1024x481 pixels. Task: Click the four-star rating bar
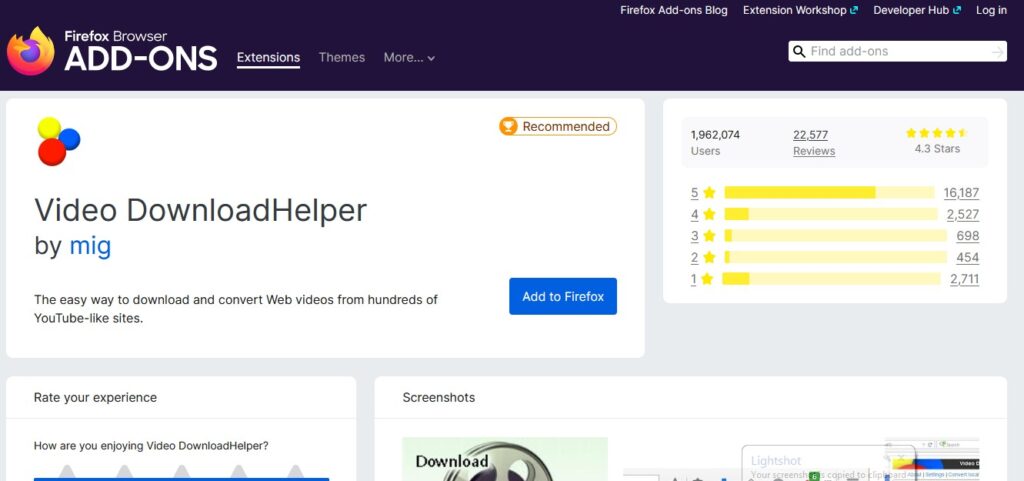pos(831,214)
